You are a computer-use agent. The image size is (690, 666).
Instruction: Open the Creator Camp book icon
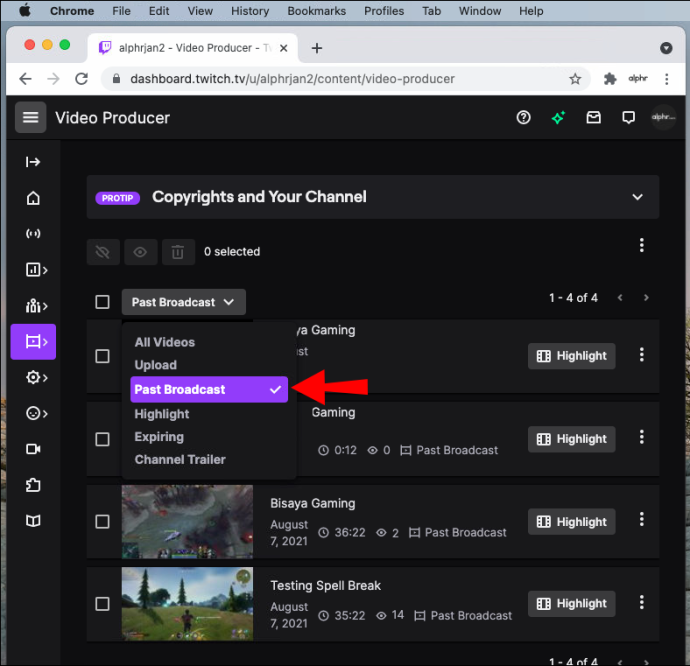tap(33, 521)
